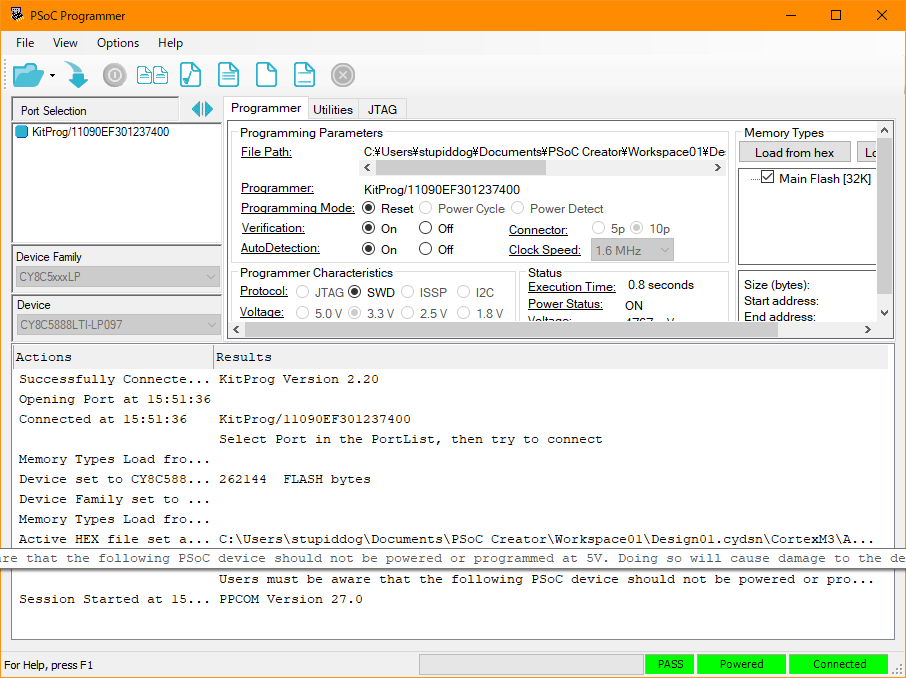Screen dimensions: 906x678
Task: Select Power Detect programming mode radio
Action: coord(518,208)
